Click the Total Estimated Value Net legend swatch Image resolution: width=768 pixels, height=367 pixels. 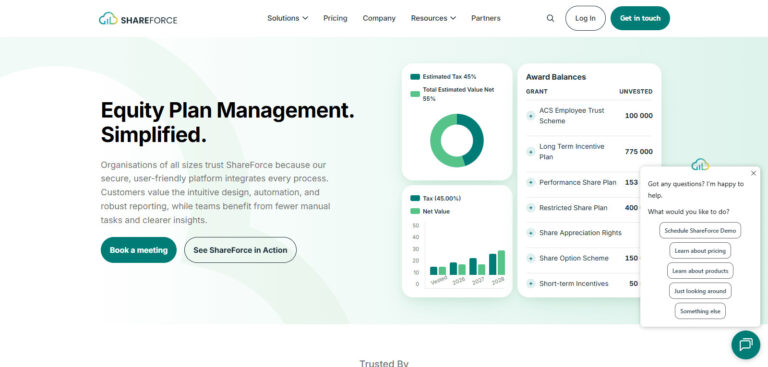[x=415, y=94]
